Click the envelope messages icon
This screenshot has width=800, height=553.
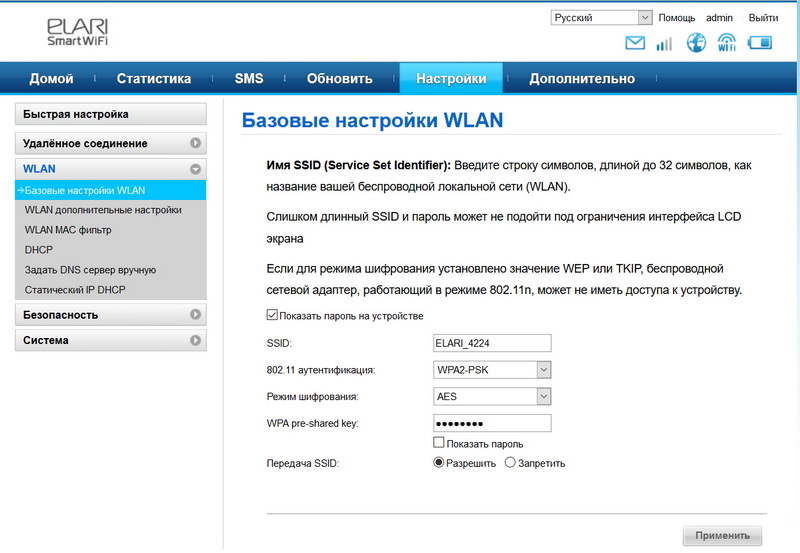(635, 43)
